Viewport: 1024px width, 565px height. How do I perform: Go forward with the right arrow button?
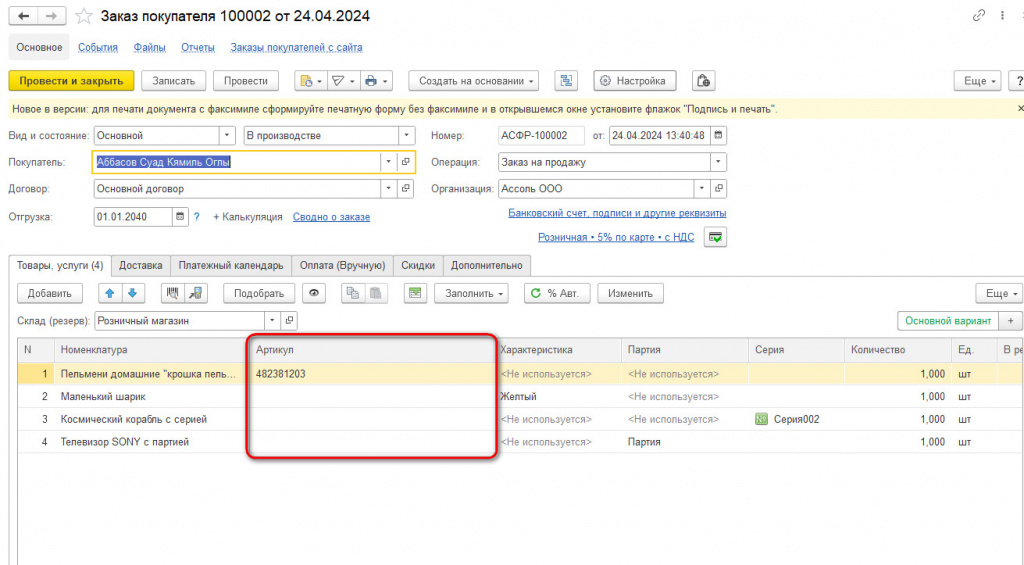click(x=52, y=16)
